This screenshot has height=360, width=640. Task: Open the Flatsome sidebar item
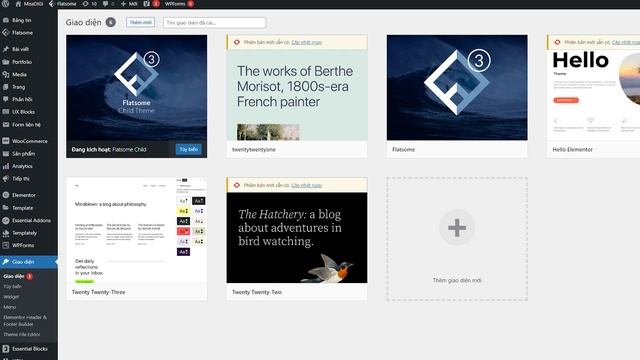pos(29,33)
